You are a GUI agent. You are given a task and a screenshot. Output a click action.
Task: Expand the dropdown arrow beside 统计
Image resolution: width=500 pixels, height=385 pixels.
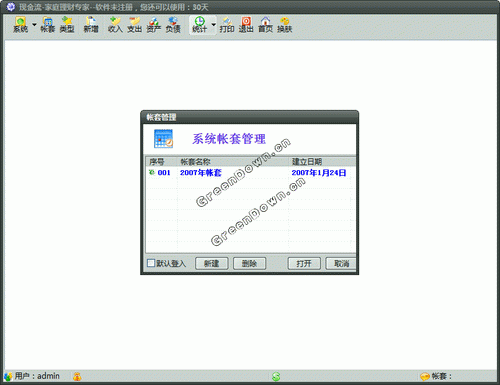213,25
